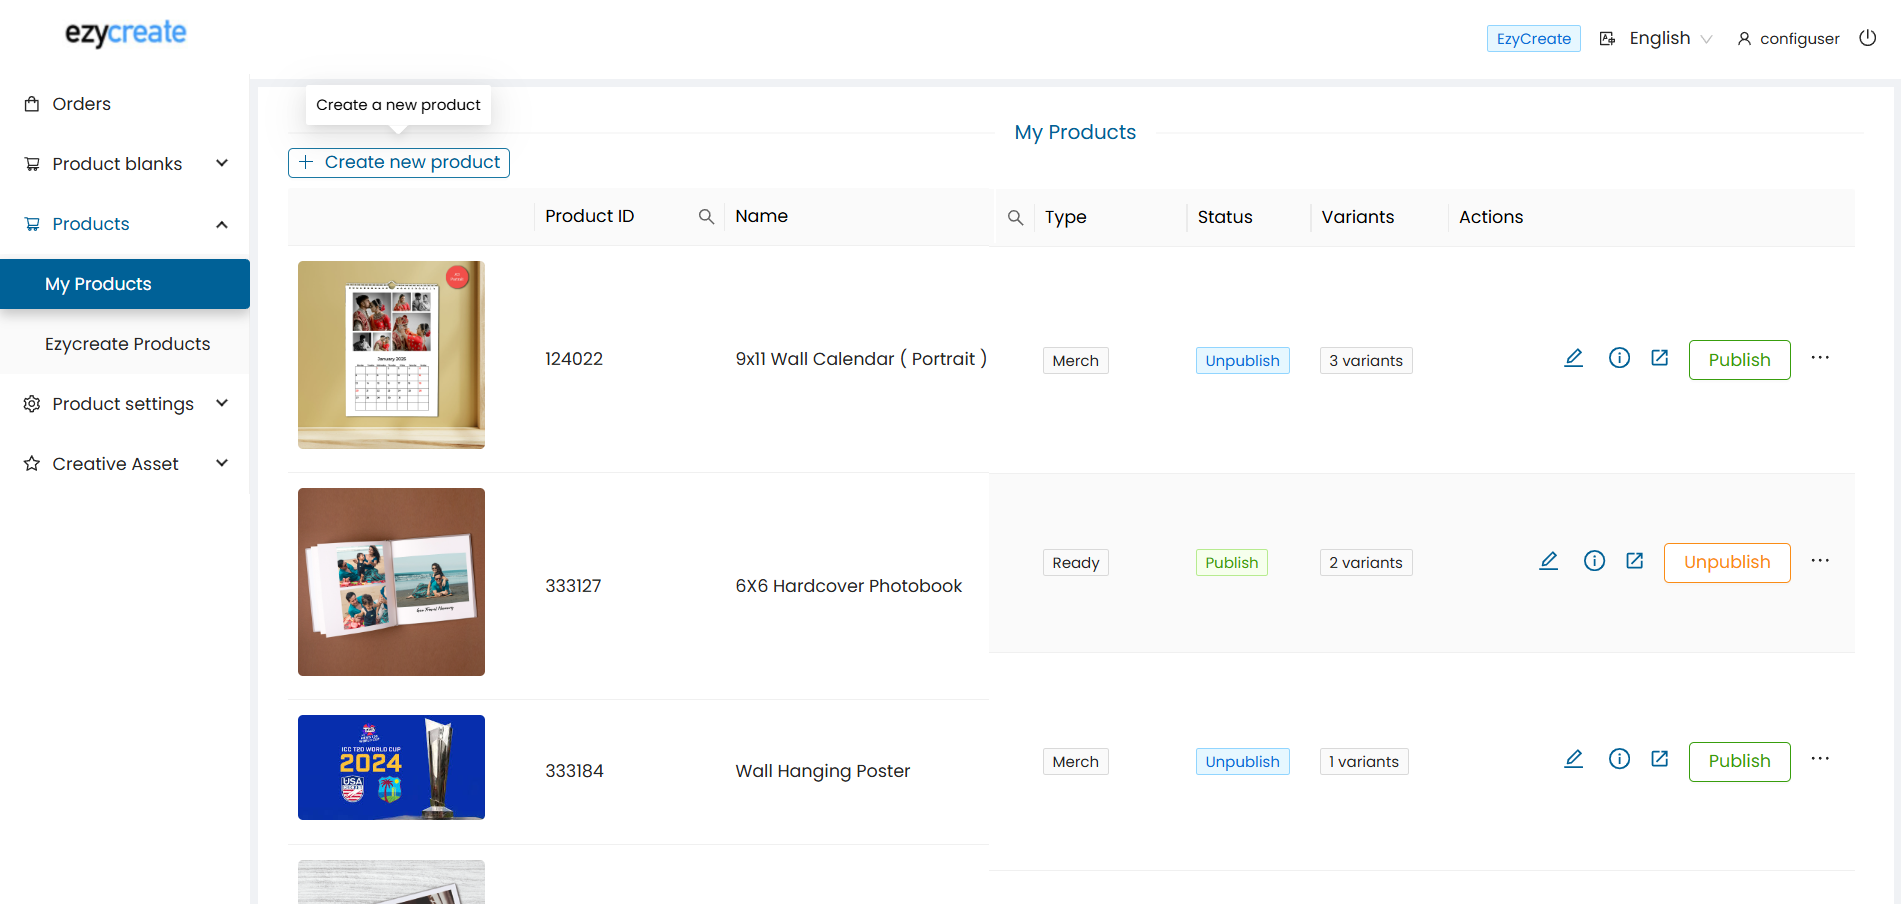
Task: Click the ezycreate logo
Action: [126, 34]
